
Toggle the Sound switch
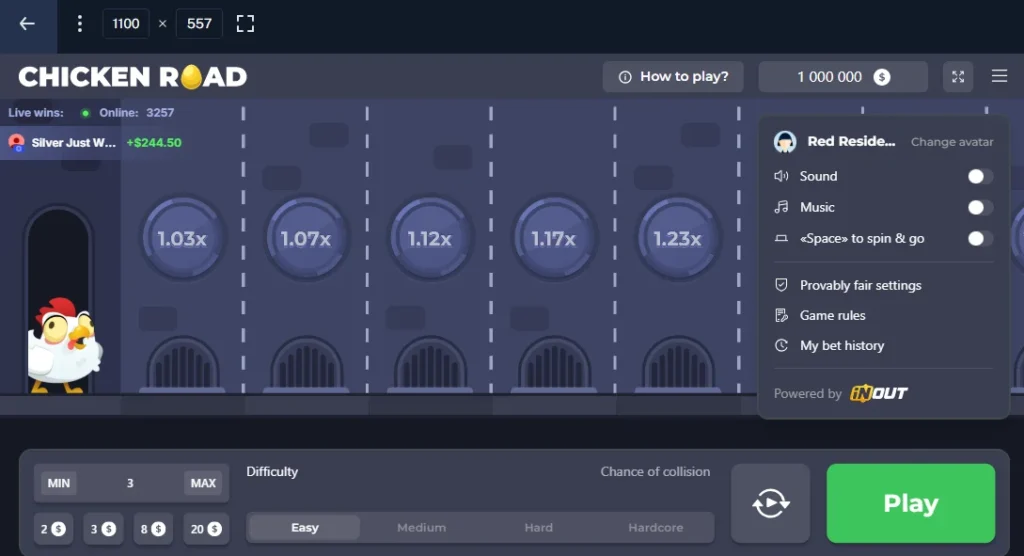coord(979,176)
